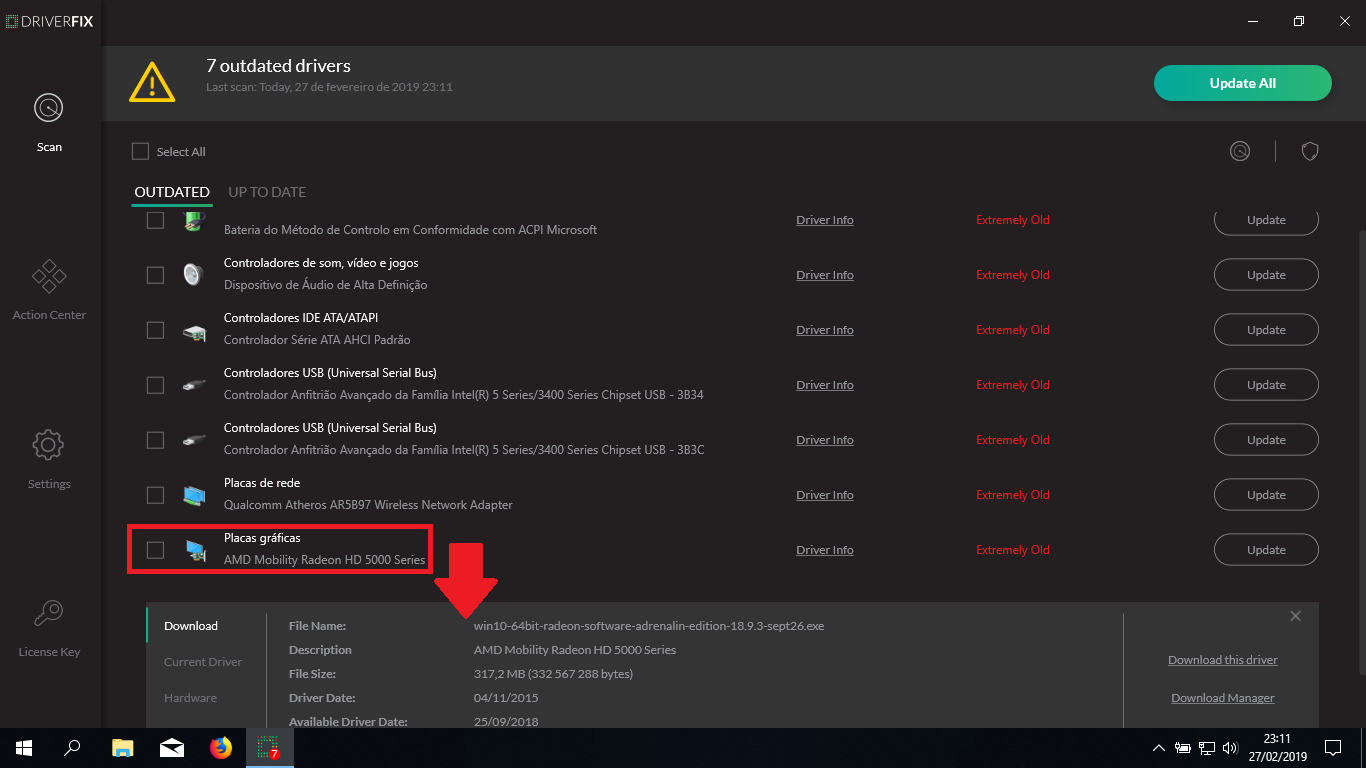The height and width of the screenshot is (768, 1366).
Task: Click the IDE ATA/ATAPI controller drive icon
Action: 194,331
